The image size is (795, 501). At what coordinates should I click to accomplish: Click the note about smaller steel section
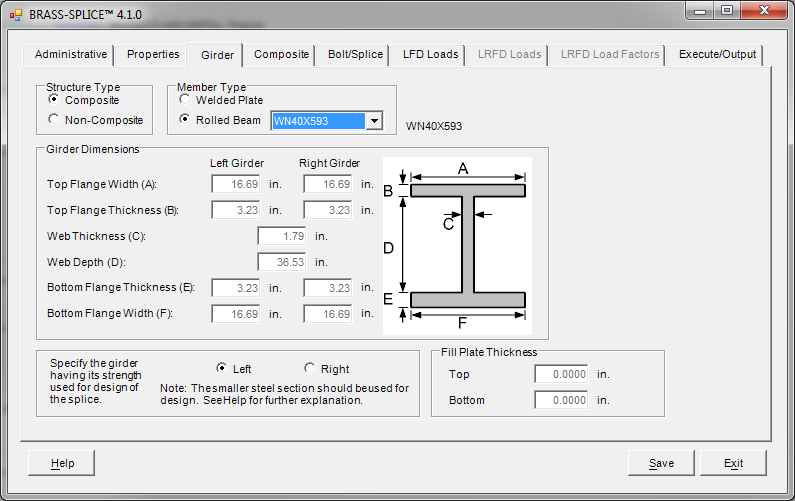point(284,394)
